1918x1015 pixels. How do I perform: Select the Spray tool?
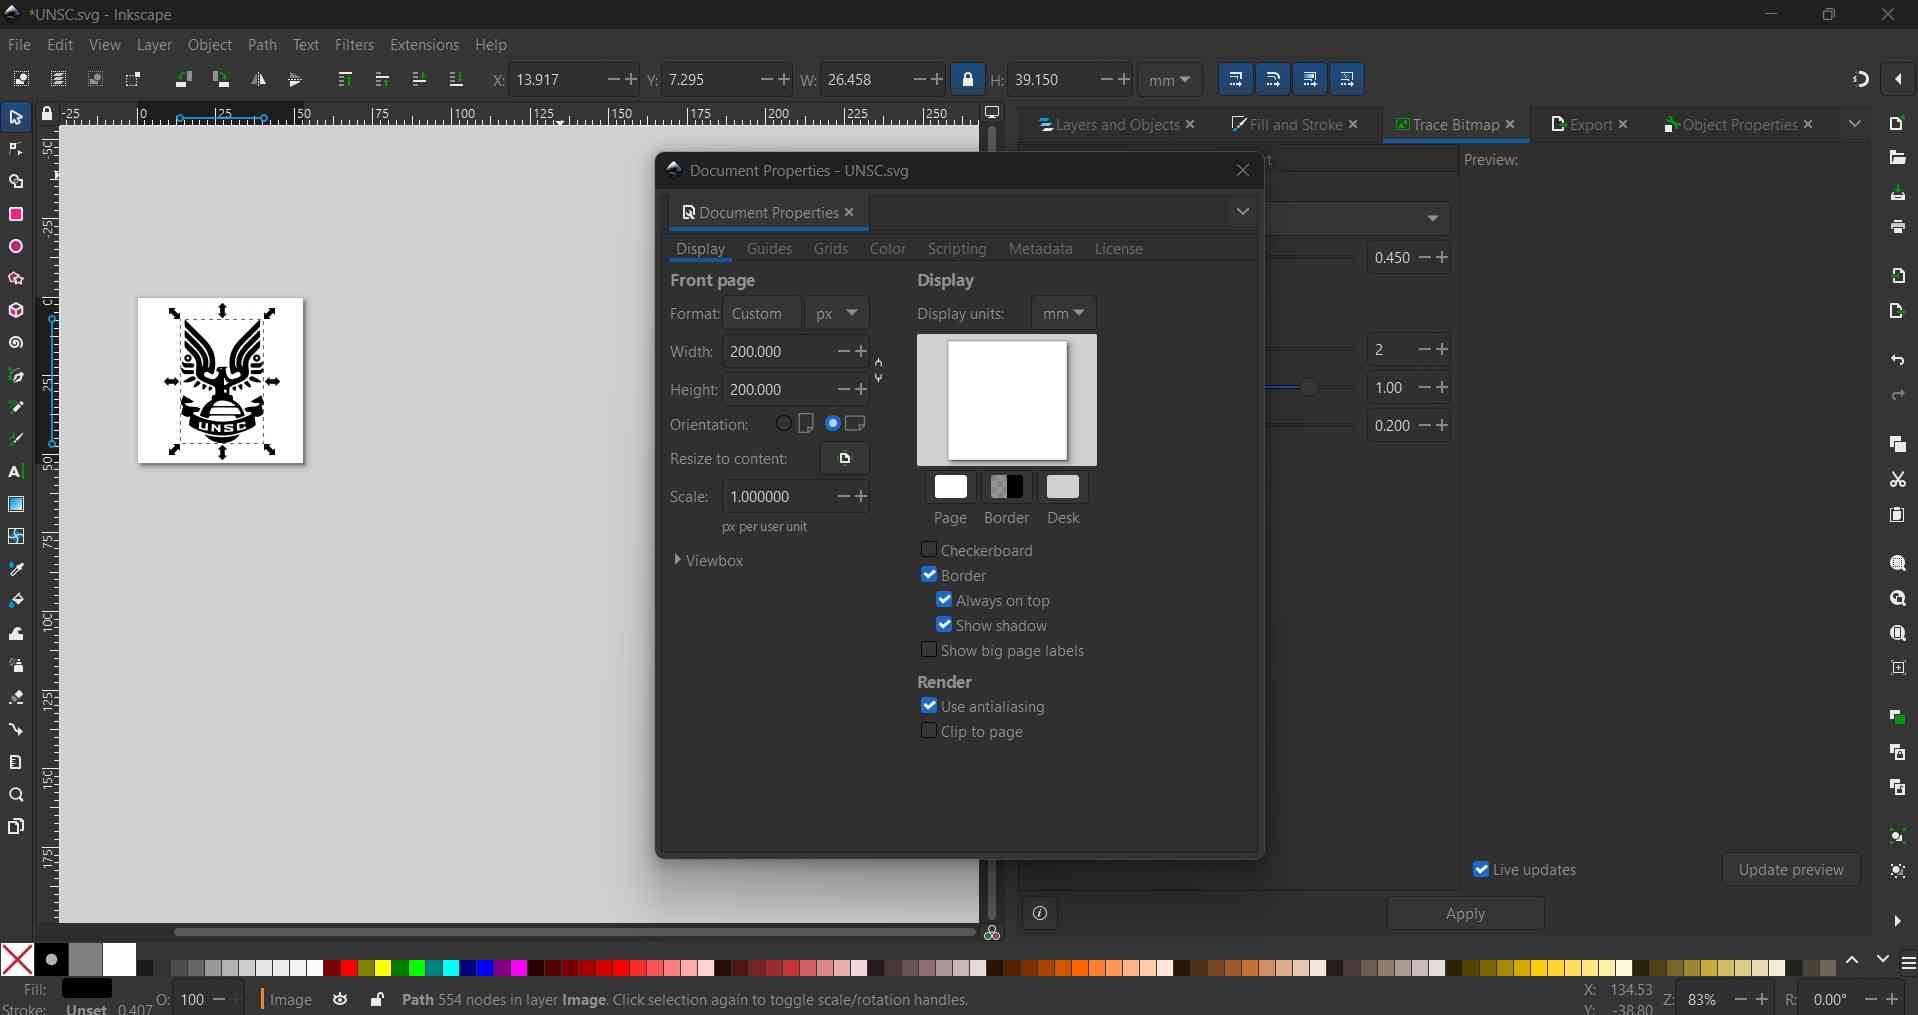(x=16, y=666)
